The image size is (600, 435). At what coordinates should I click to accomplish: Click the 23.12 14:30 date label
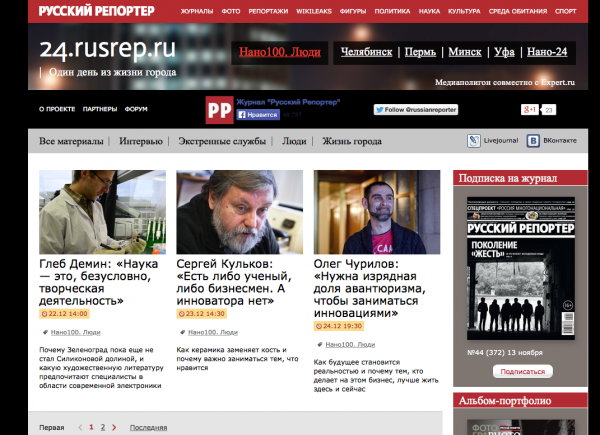coord(202,314)
